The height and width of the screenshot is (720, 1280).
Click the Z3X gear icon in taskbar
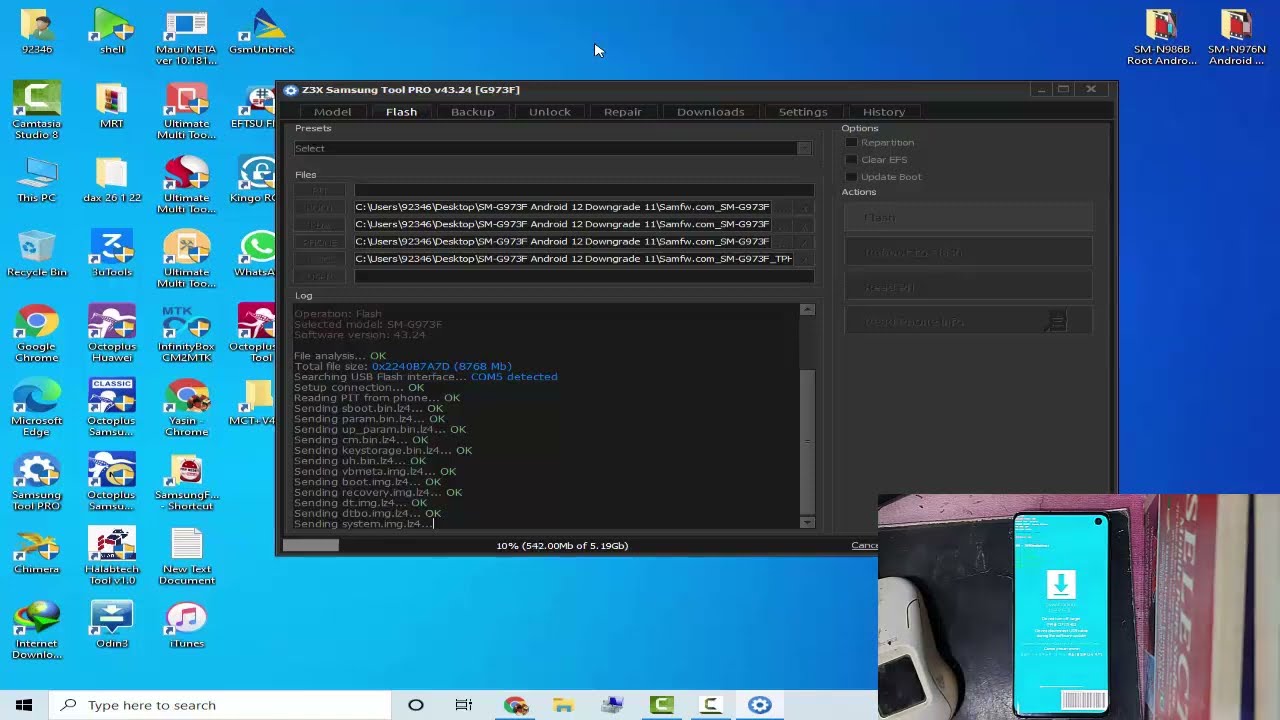point(760,705)
